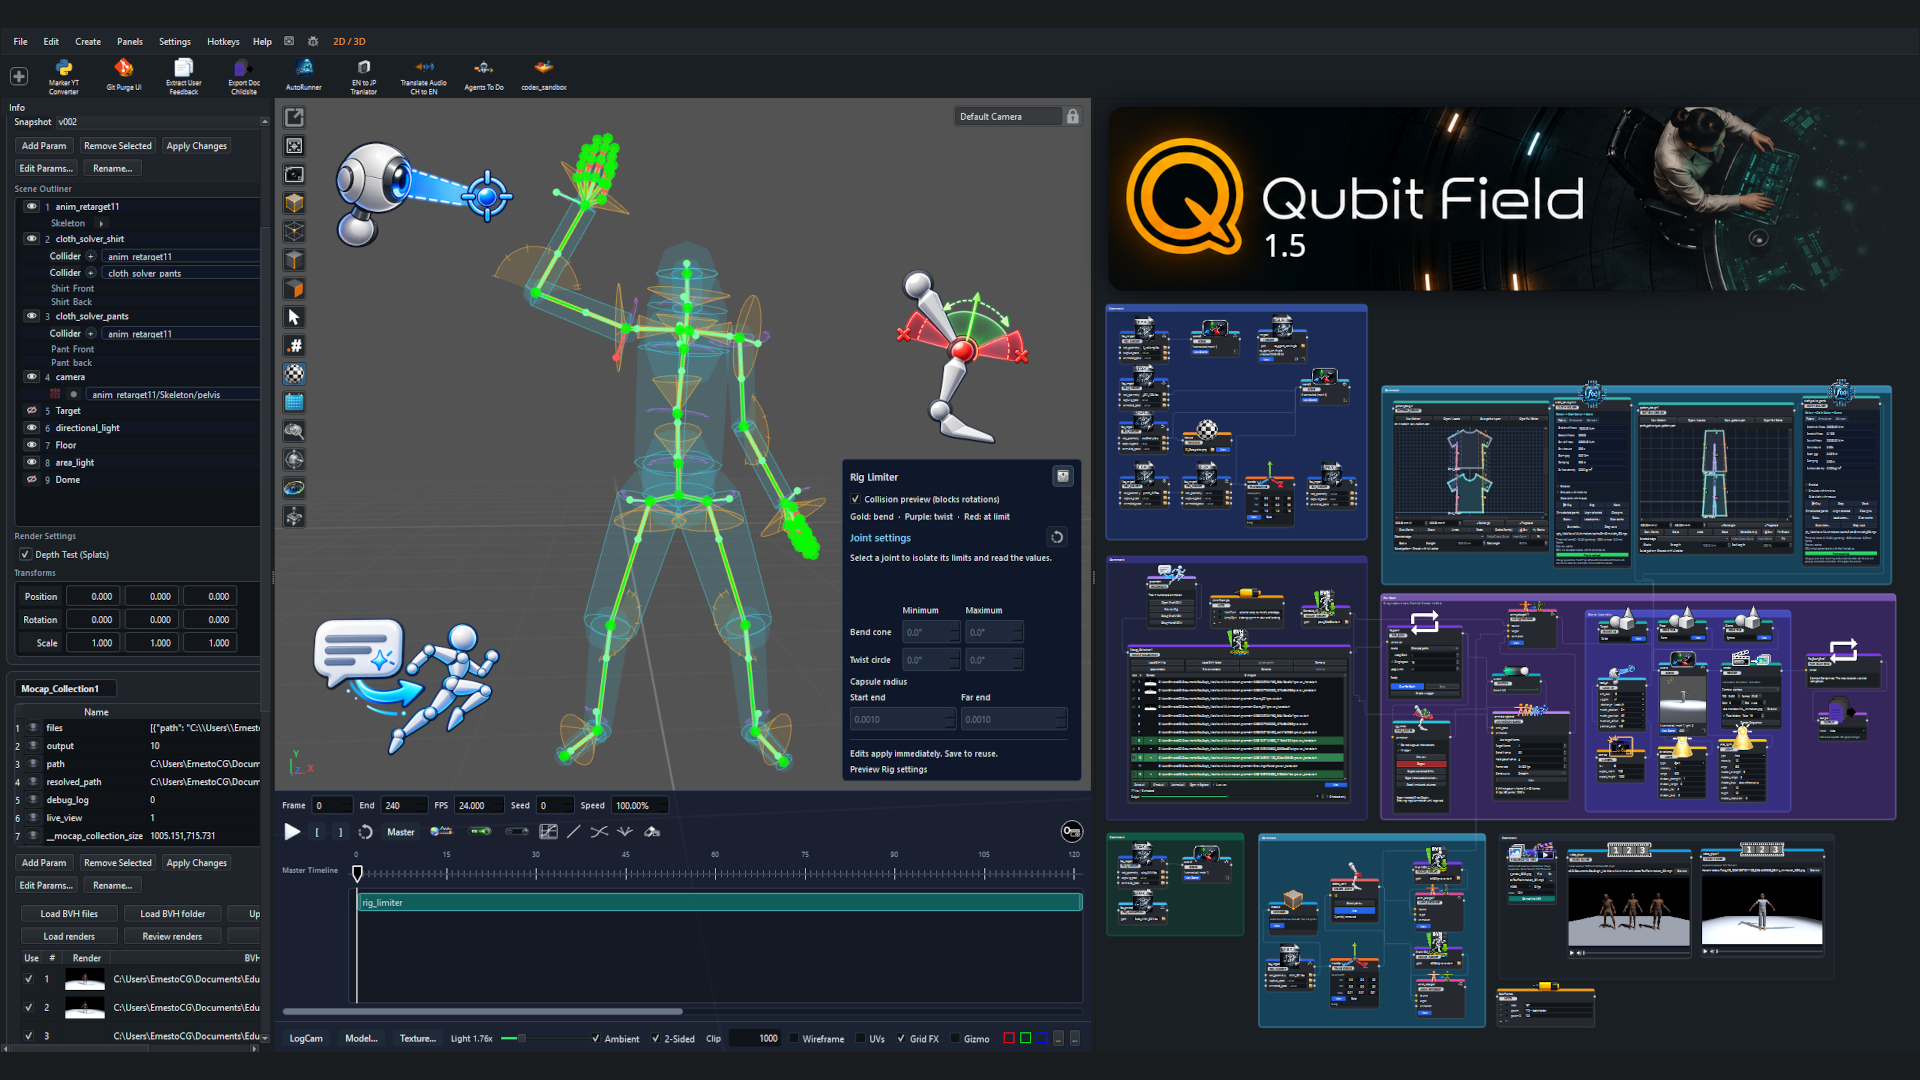The height and width of the screenshot is (1080, 1920).
Task: Show the hidden Target object
Action: point(32,411)
